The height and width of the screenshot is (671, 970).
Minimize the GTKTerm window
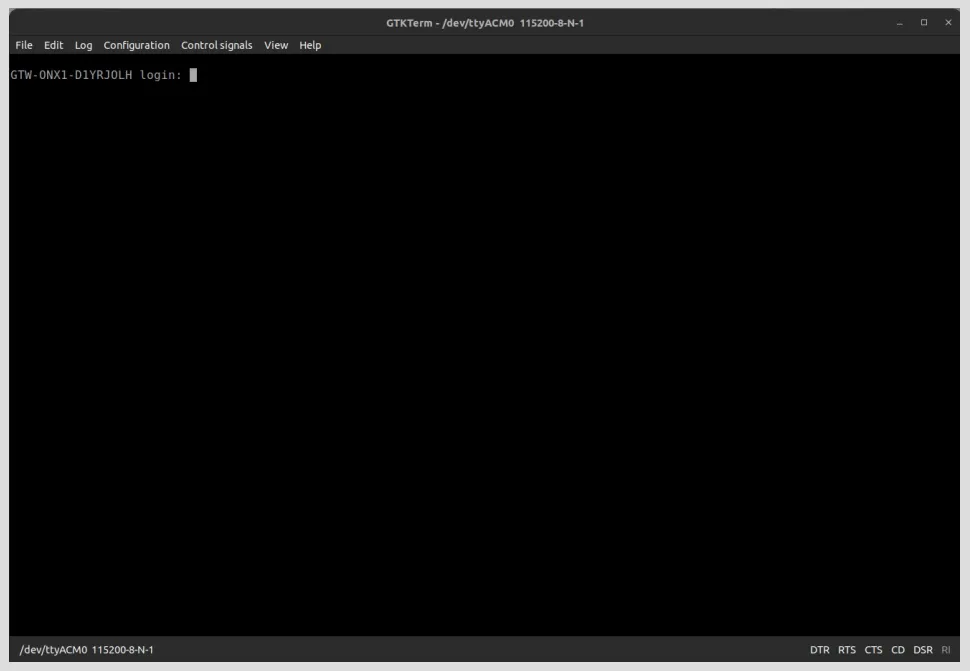(x=899, y=23)
